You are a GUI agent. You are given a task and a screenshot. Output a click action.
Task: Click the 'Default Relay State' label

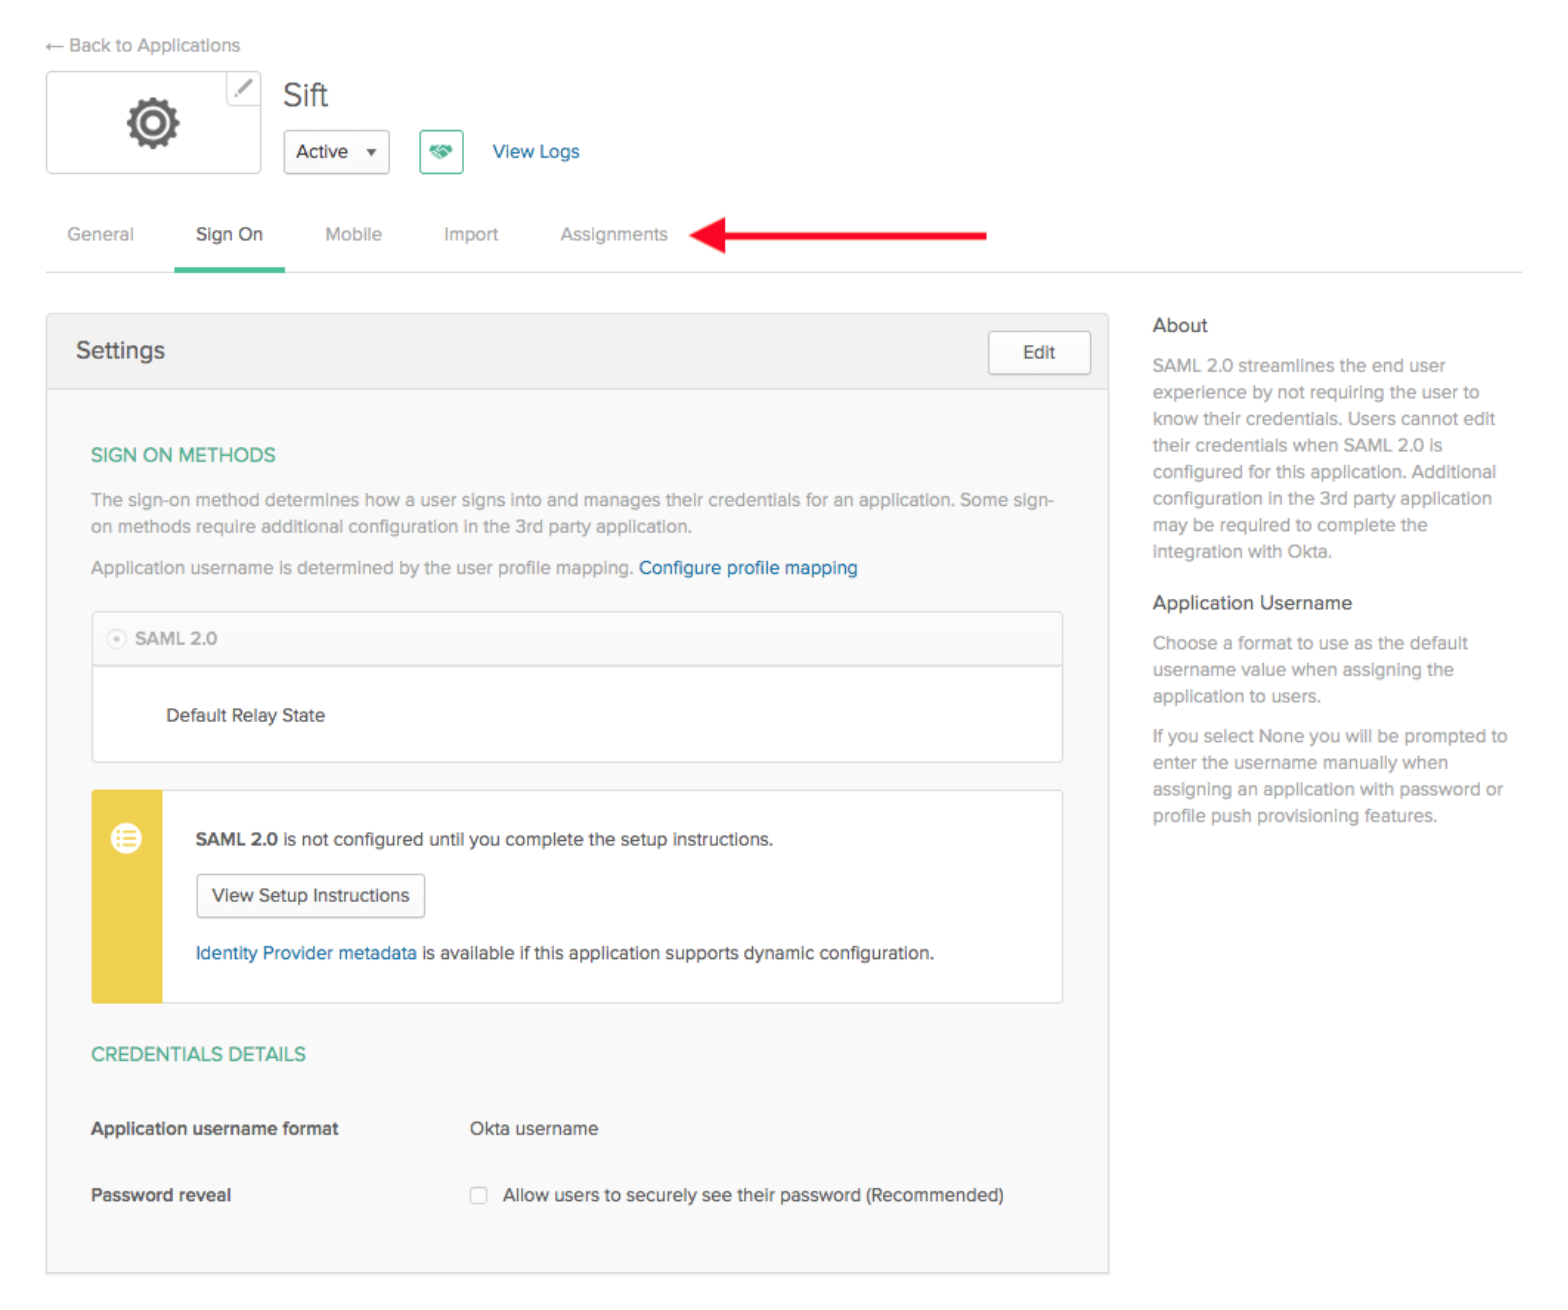[245, 715]
